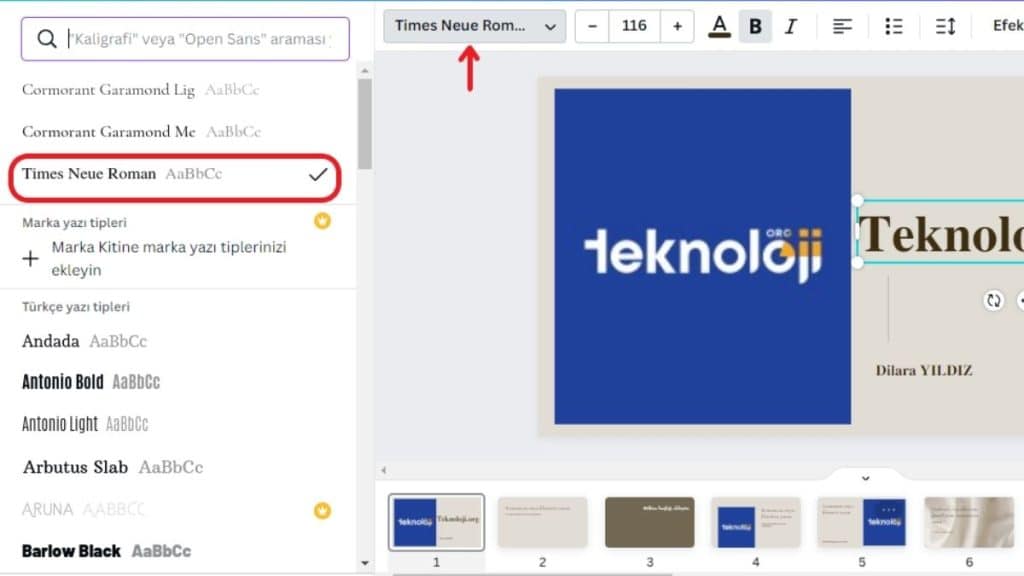Collapse the slide thumbnail strip chevron
The height and width of the screenshot is (576, 1024).
coord(865,478)
